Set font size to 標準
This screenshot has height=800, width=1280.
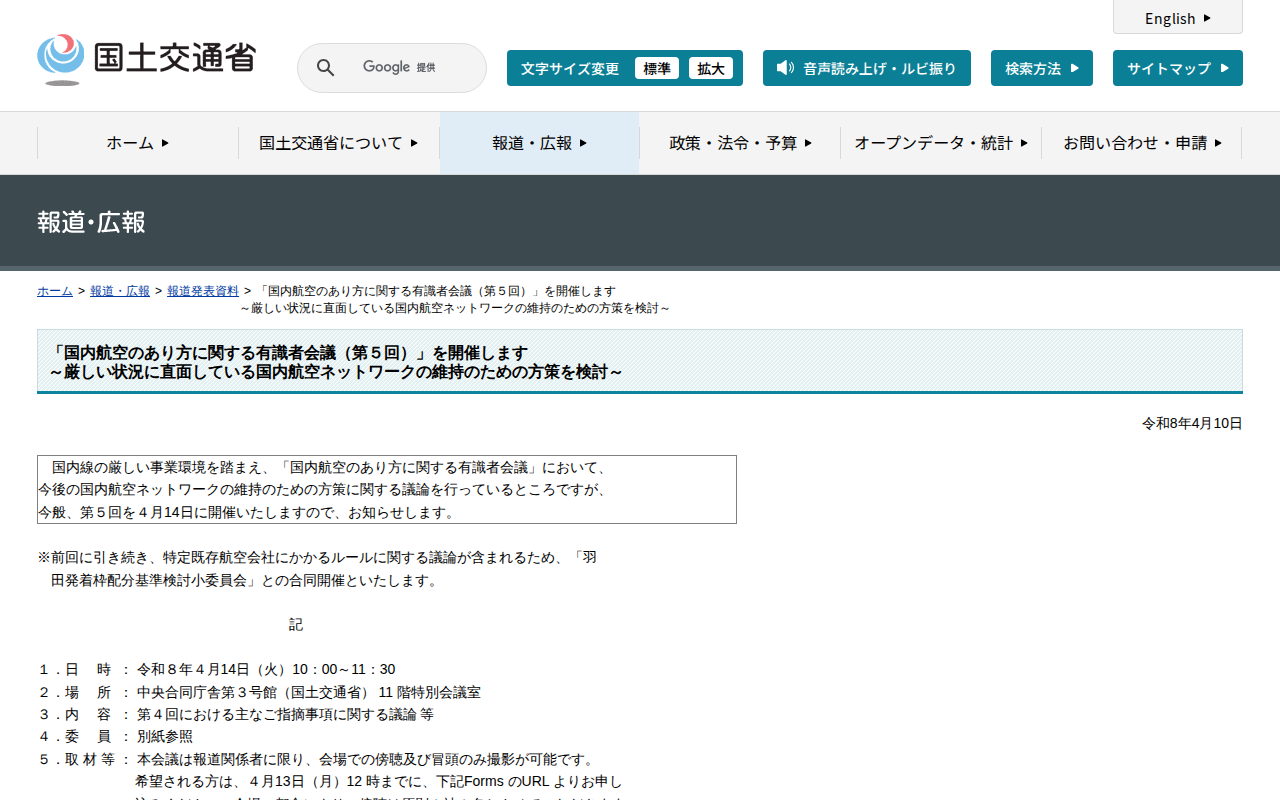pyautogui.click(x=657, y=68)
